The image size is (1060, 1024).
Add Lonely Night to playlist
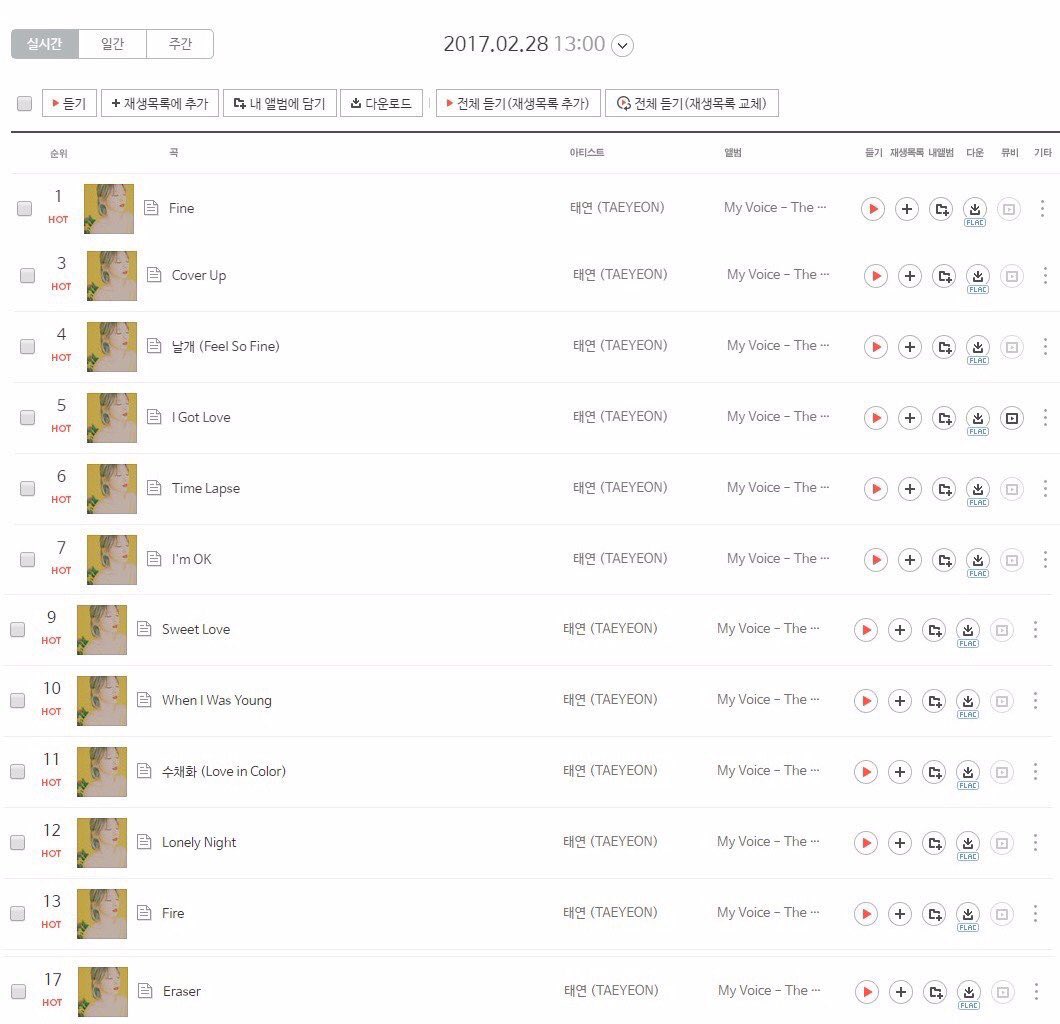(x=900, y=843)
